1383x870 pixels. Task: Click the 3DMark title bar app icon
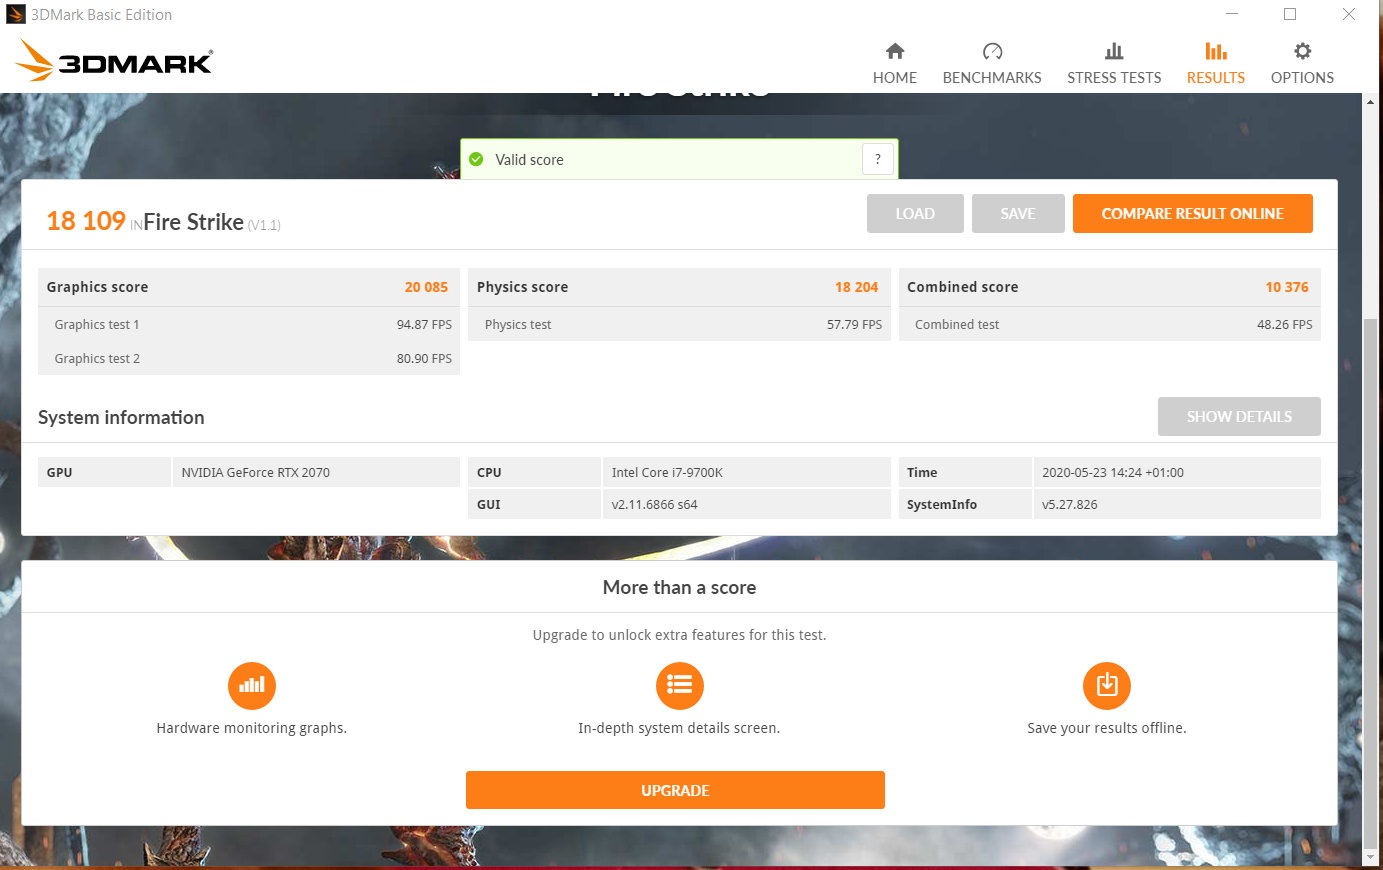[15, 14]
